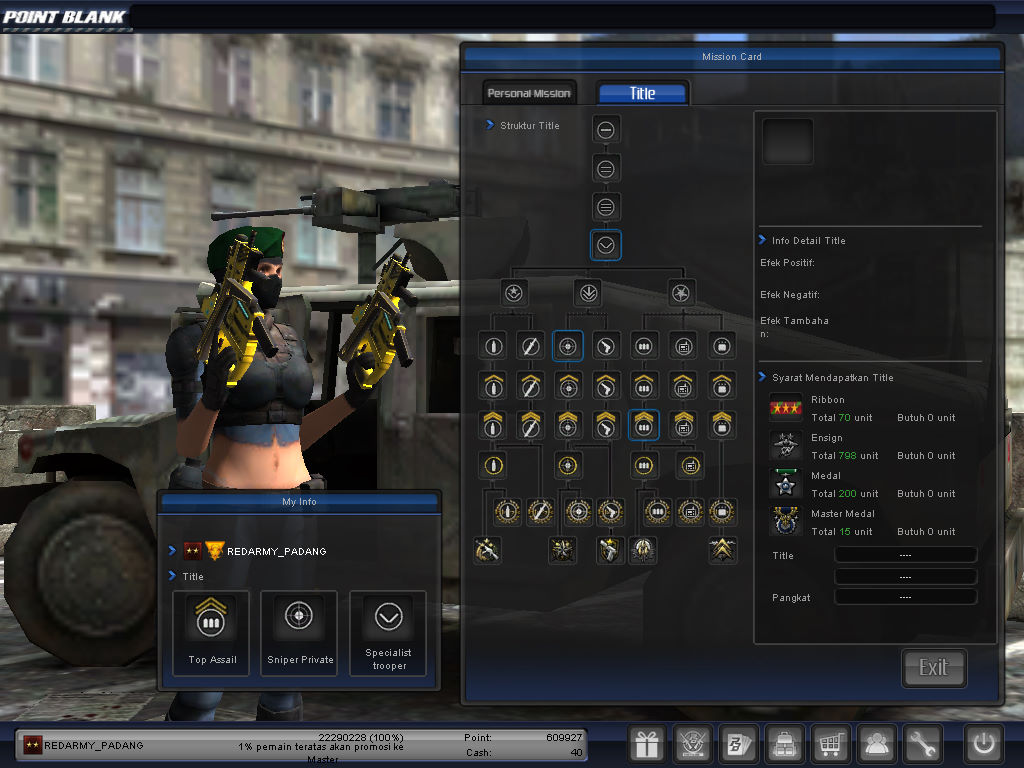Open the shop cart icon
The height and width of the screenshot is (768, 1024).
tap(831, 744)
